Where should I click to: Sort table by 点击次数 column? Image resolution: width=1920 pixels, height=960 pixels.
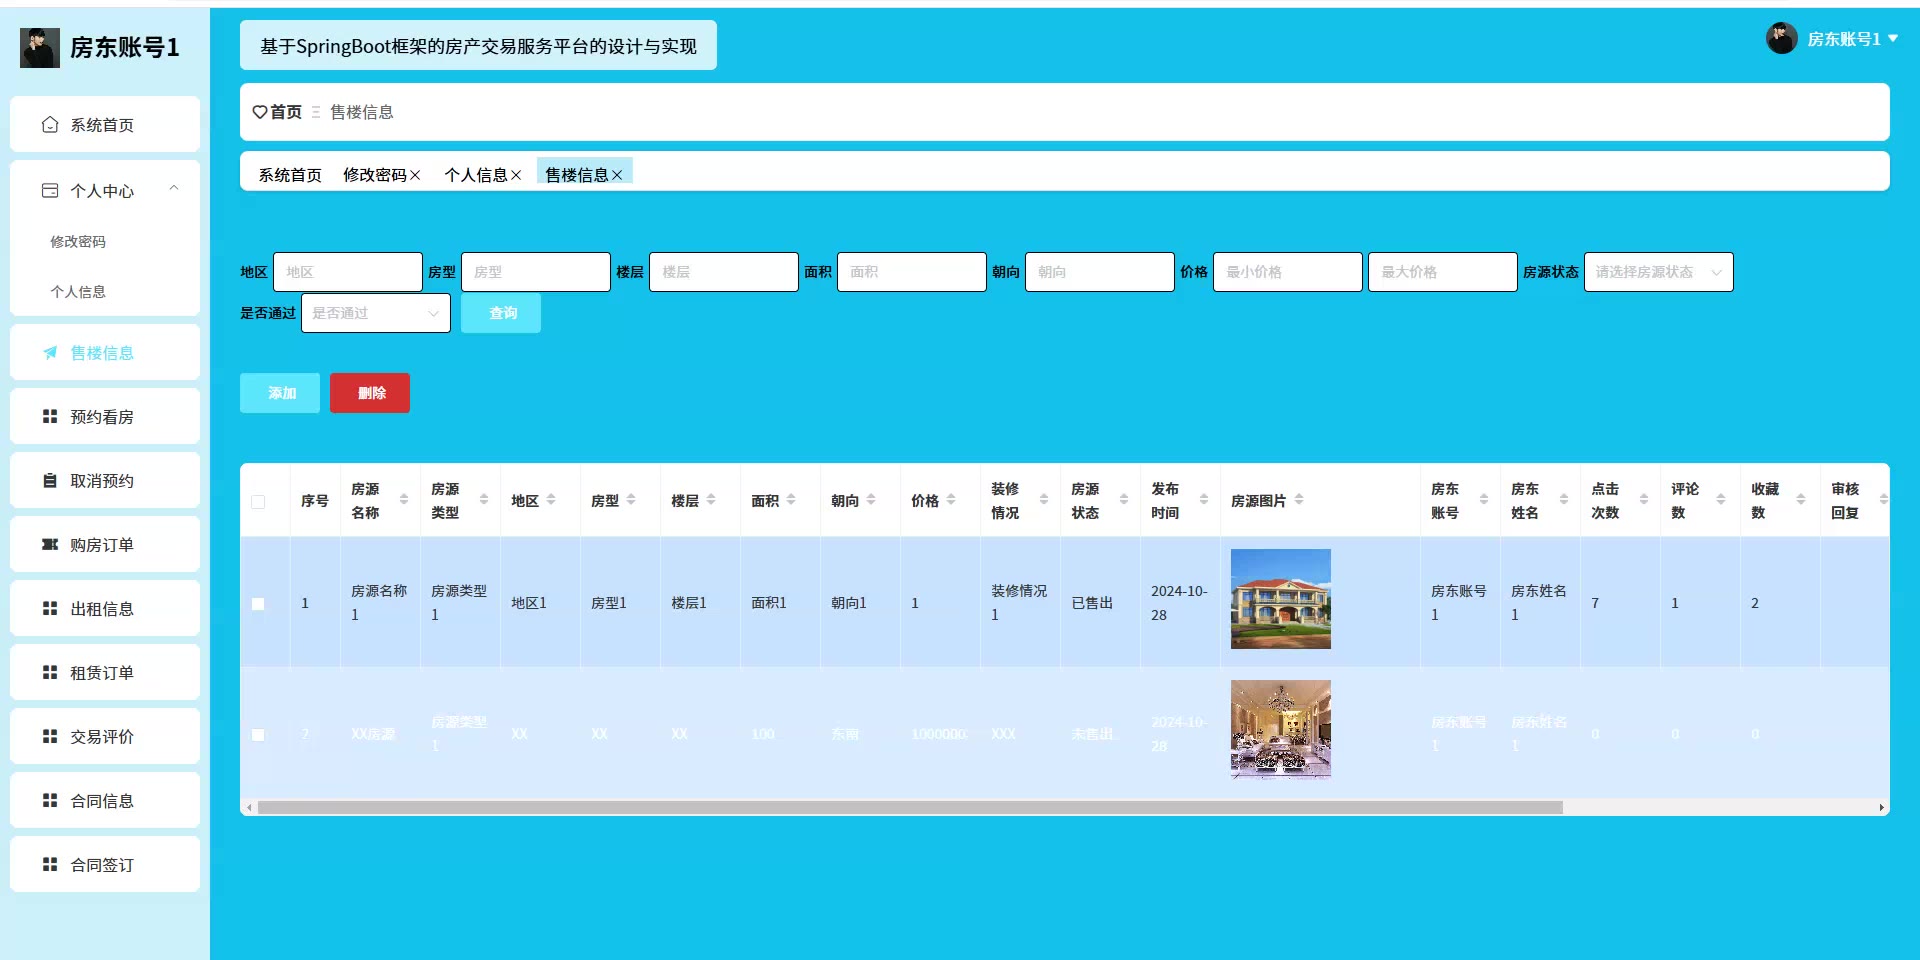[1644, 499]
